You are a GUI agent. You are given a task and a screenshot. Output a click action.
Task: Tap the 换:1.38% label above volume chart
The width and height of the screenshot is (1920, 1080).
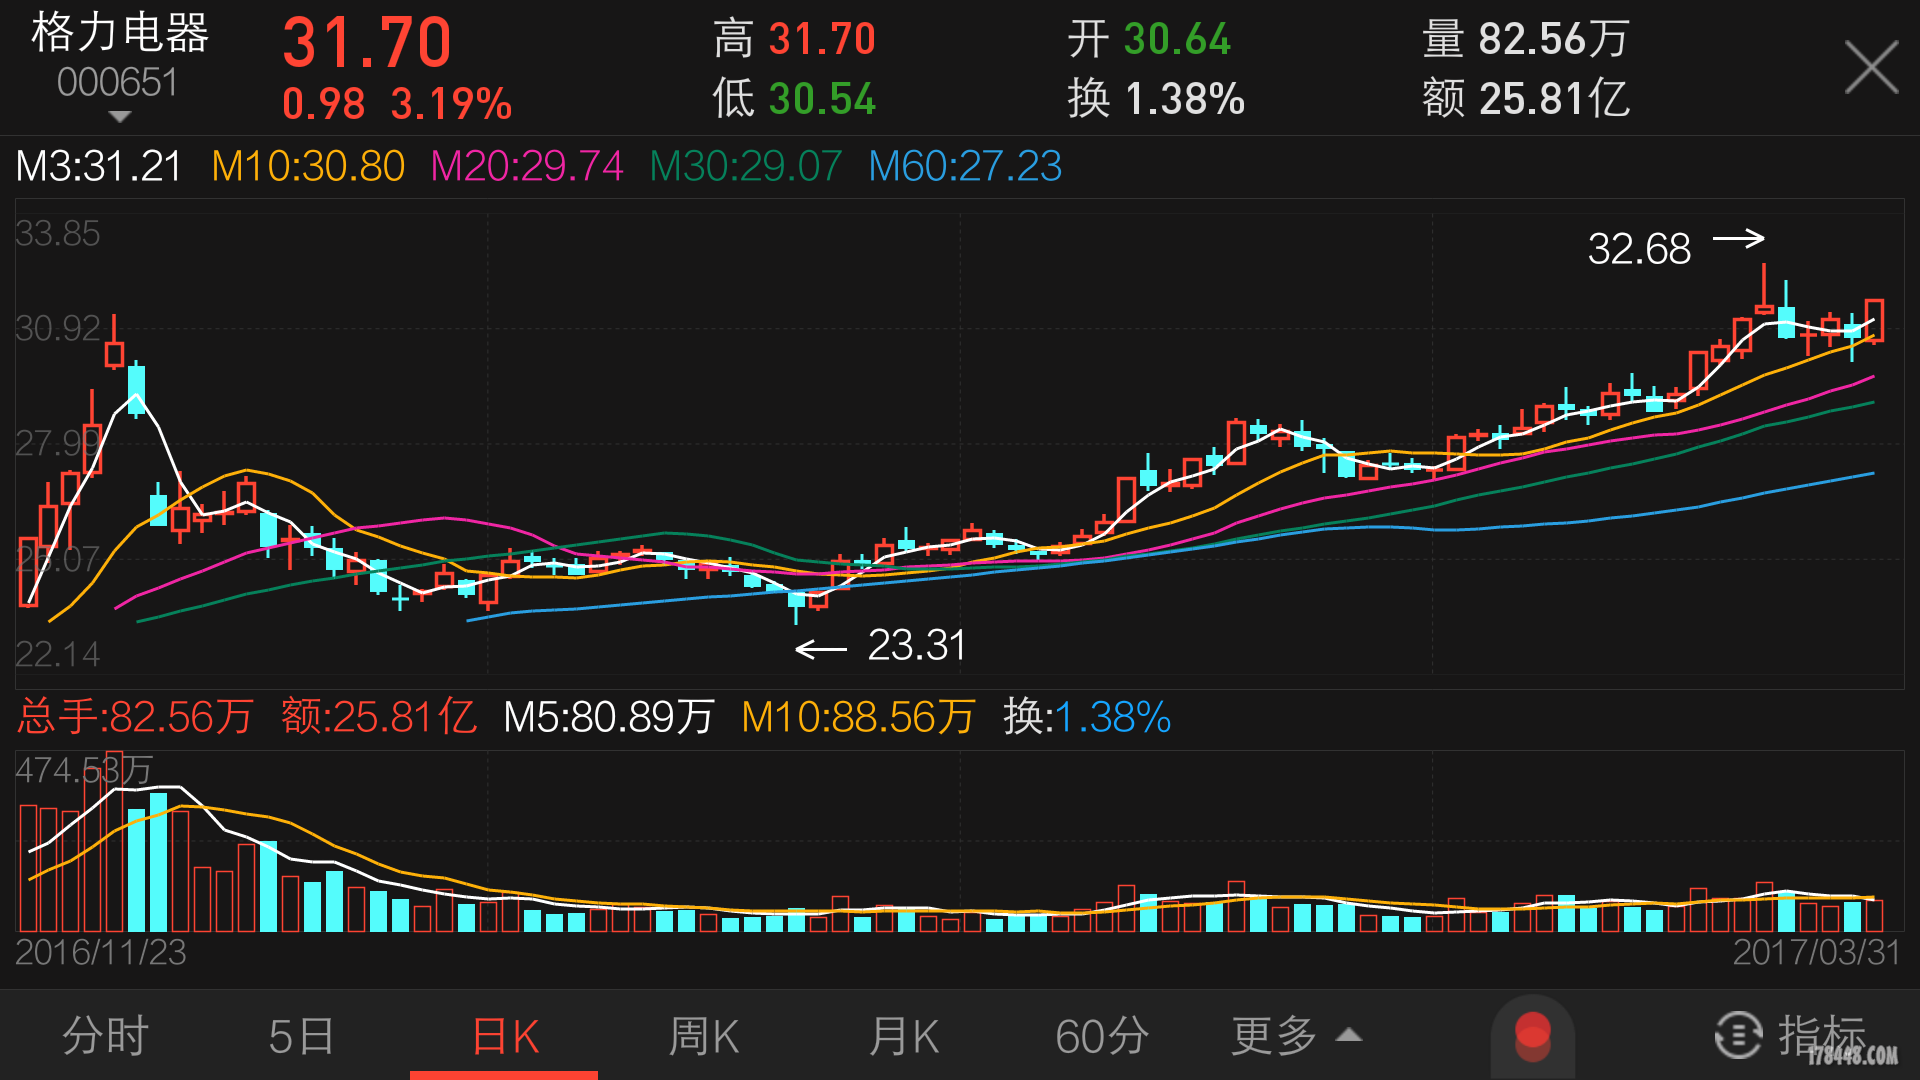1087,717
